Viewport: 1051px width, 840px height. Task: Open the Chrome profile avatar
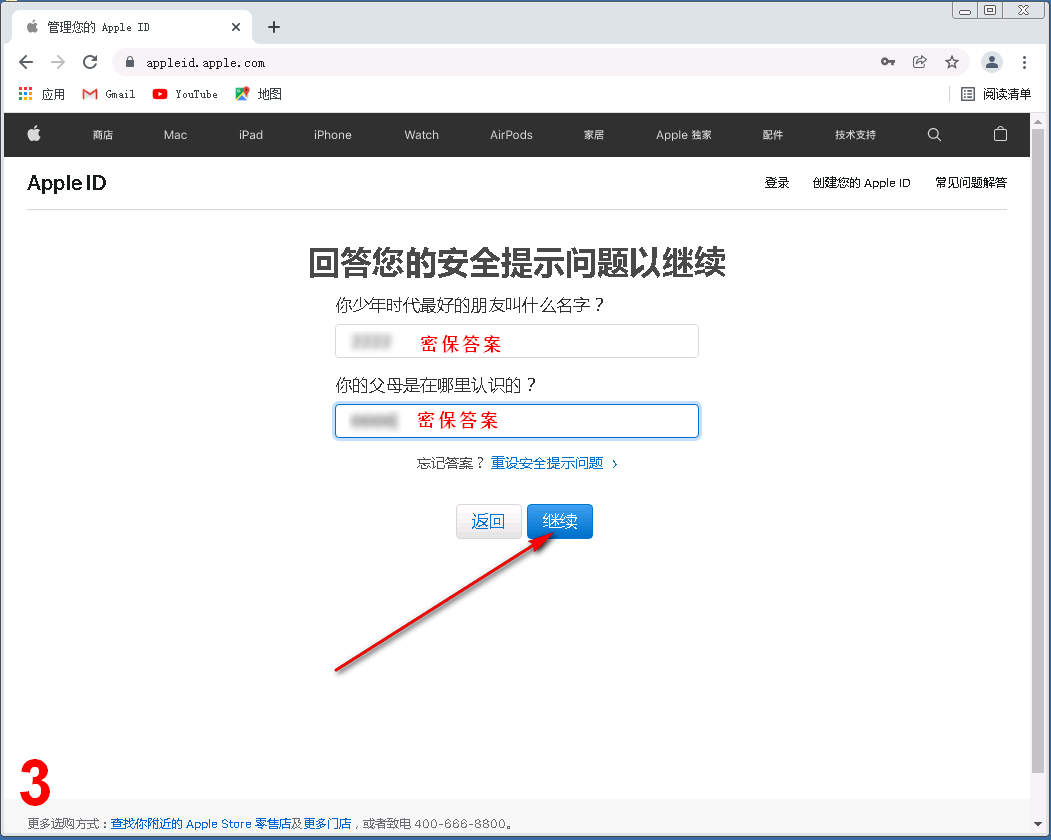(x=991, y=62)
